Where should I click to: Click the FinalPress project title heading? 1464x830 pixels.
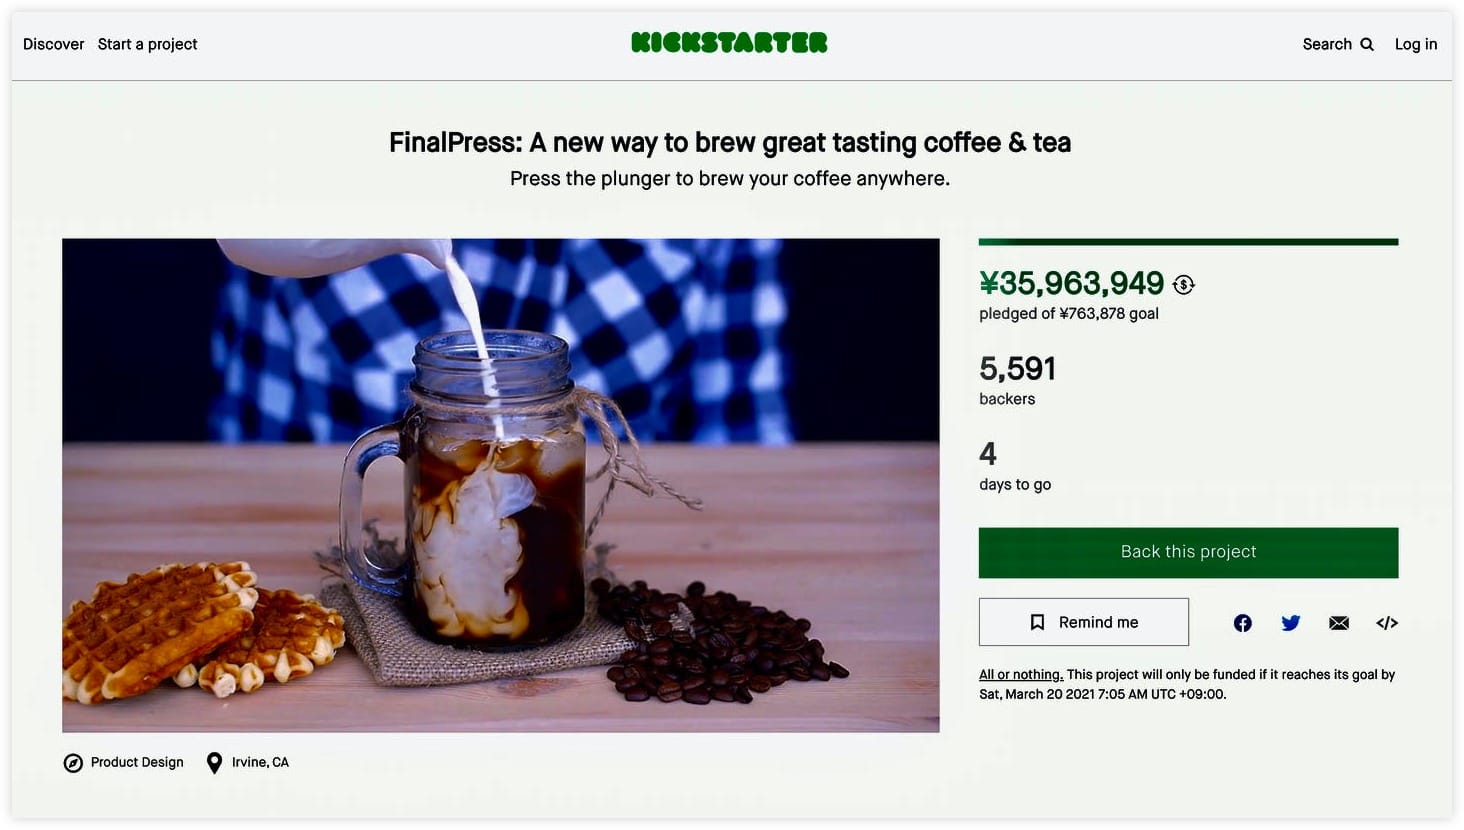(x=730, y=142)
